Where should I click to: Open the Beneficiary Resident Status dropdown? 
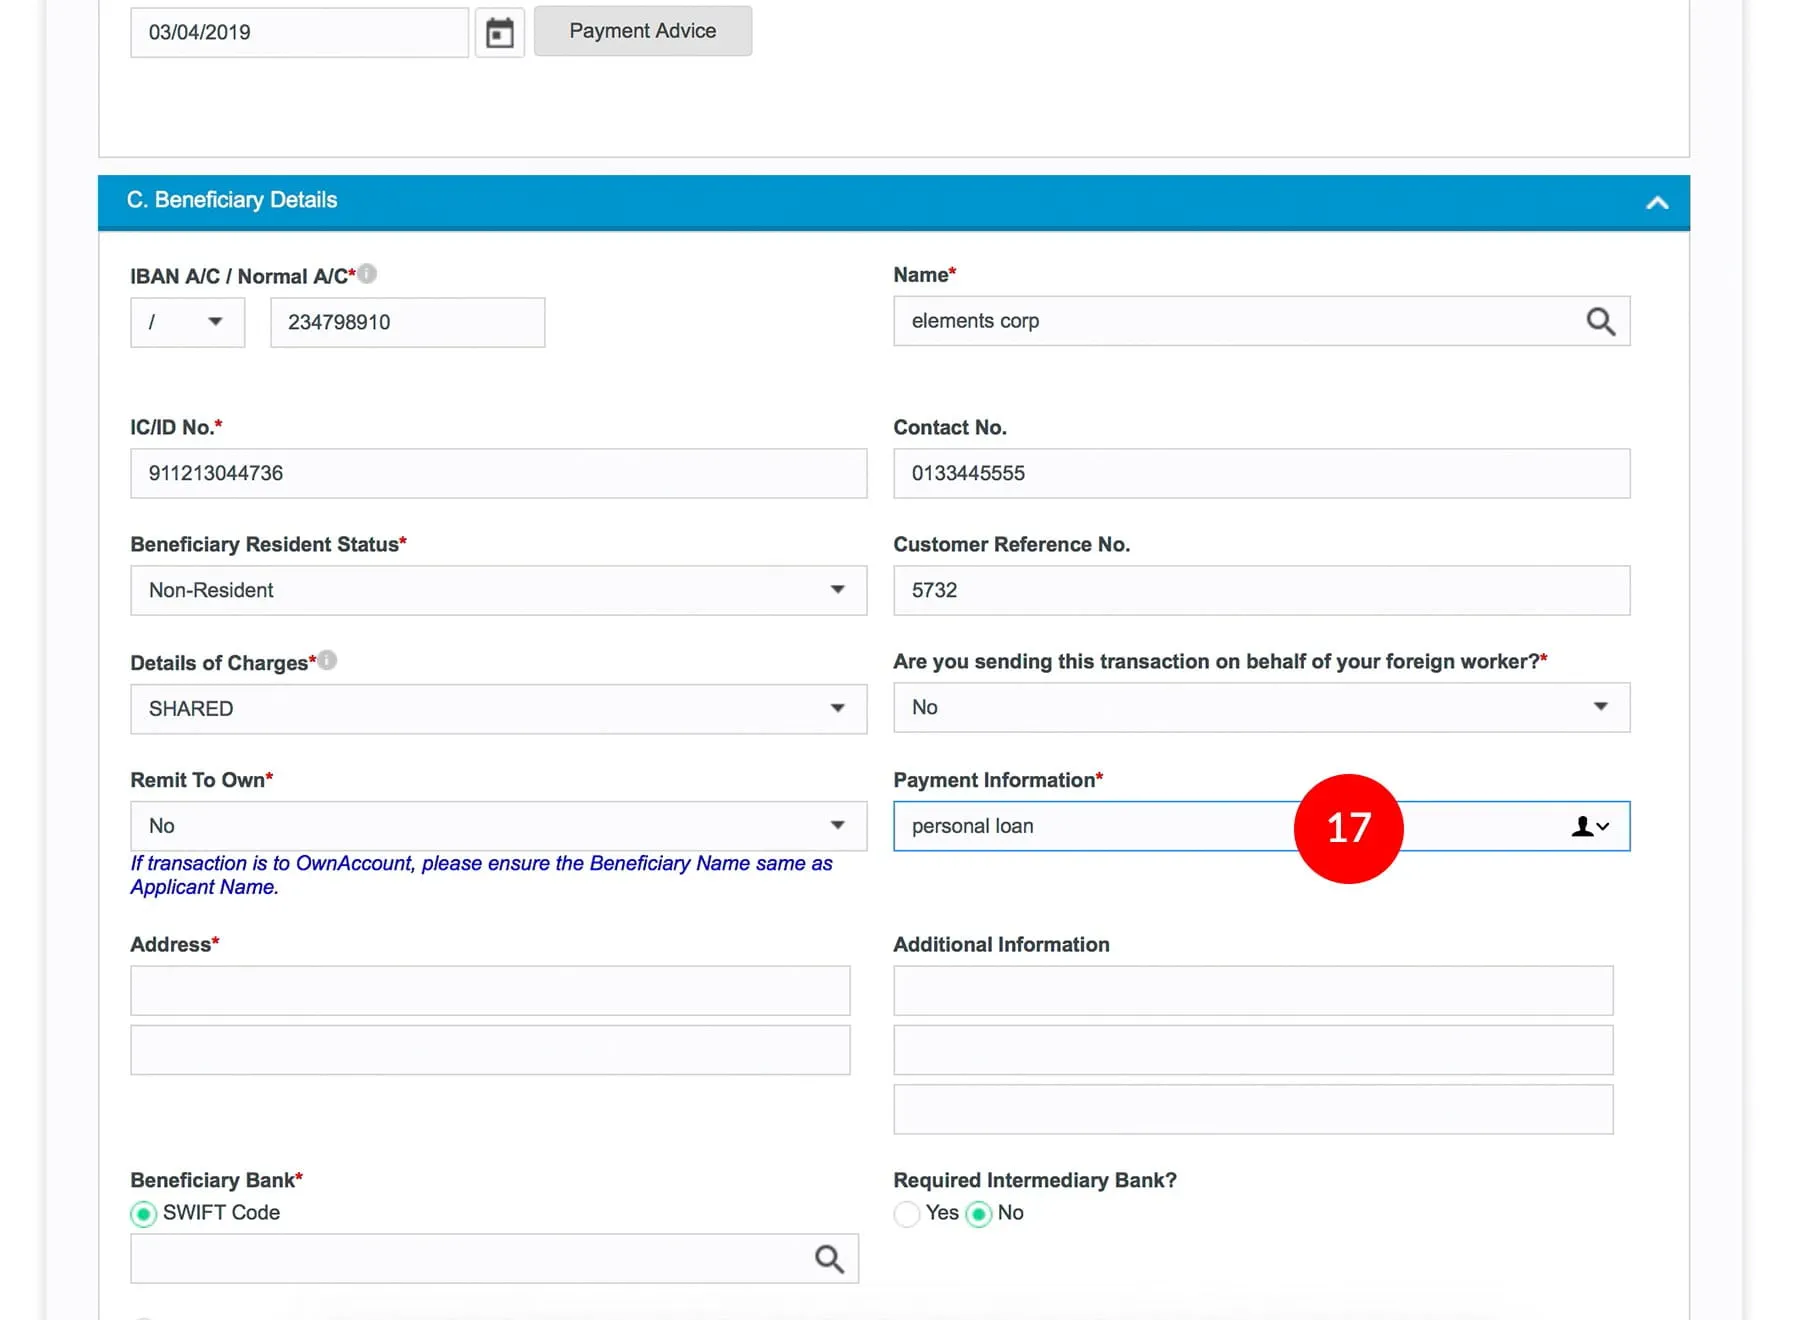(498, 590)
